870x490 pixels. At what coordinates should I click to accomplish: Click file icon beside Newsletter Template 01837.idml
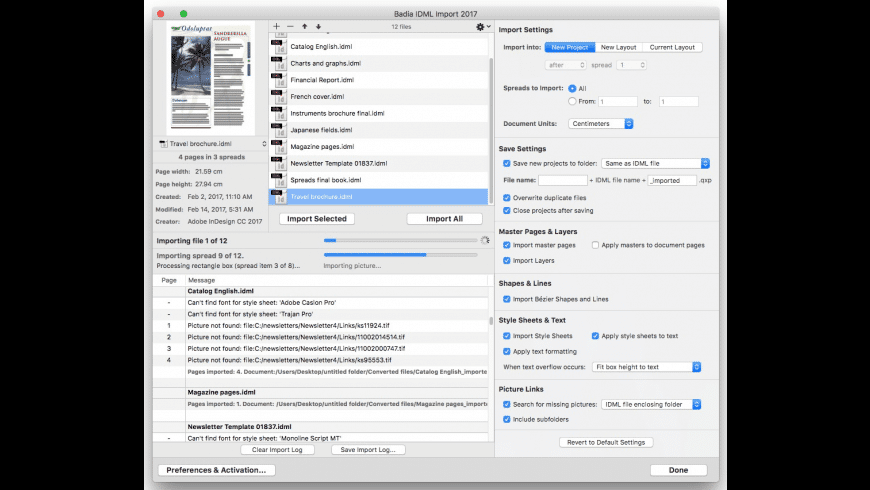279,163
